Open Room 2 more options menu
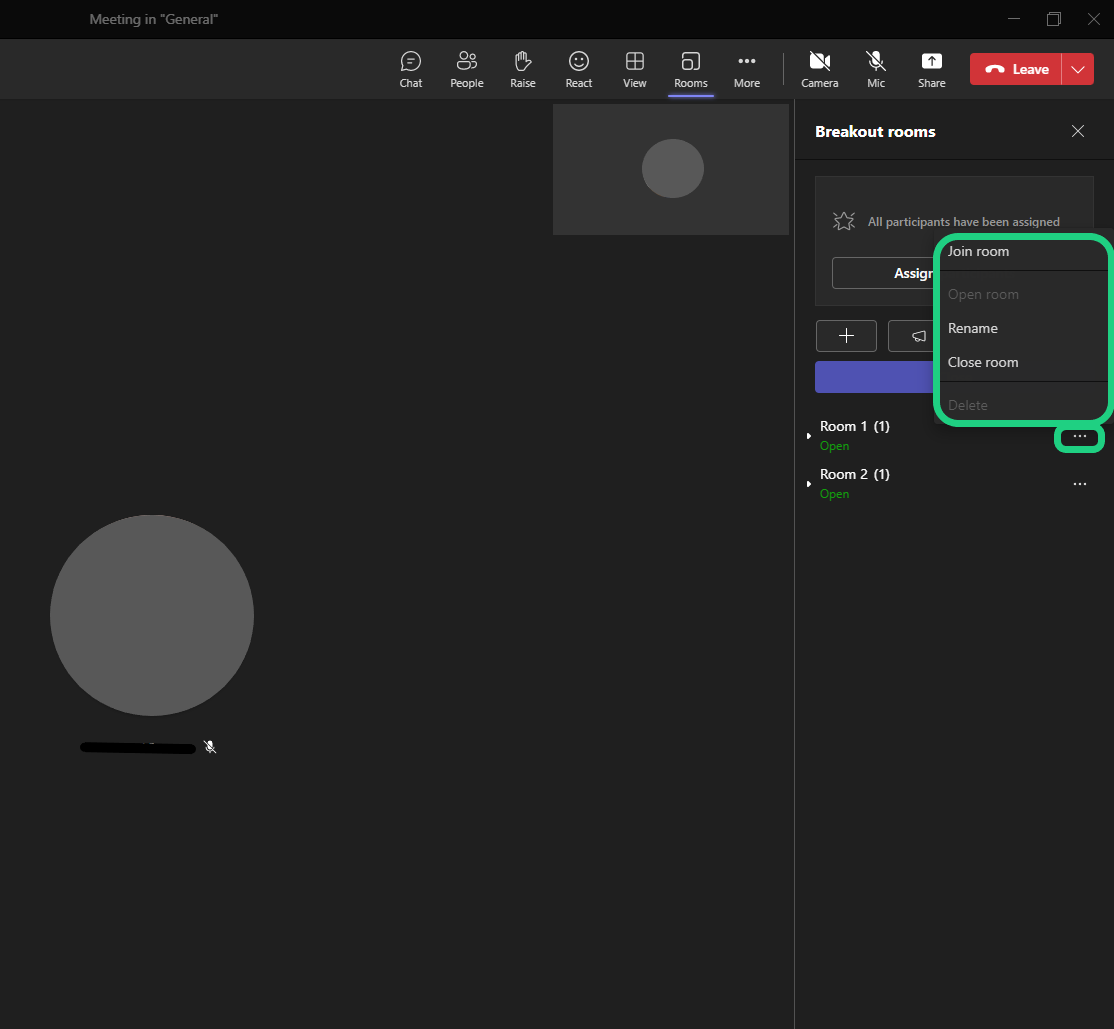 (1079, 484)
